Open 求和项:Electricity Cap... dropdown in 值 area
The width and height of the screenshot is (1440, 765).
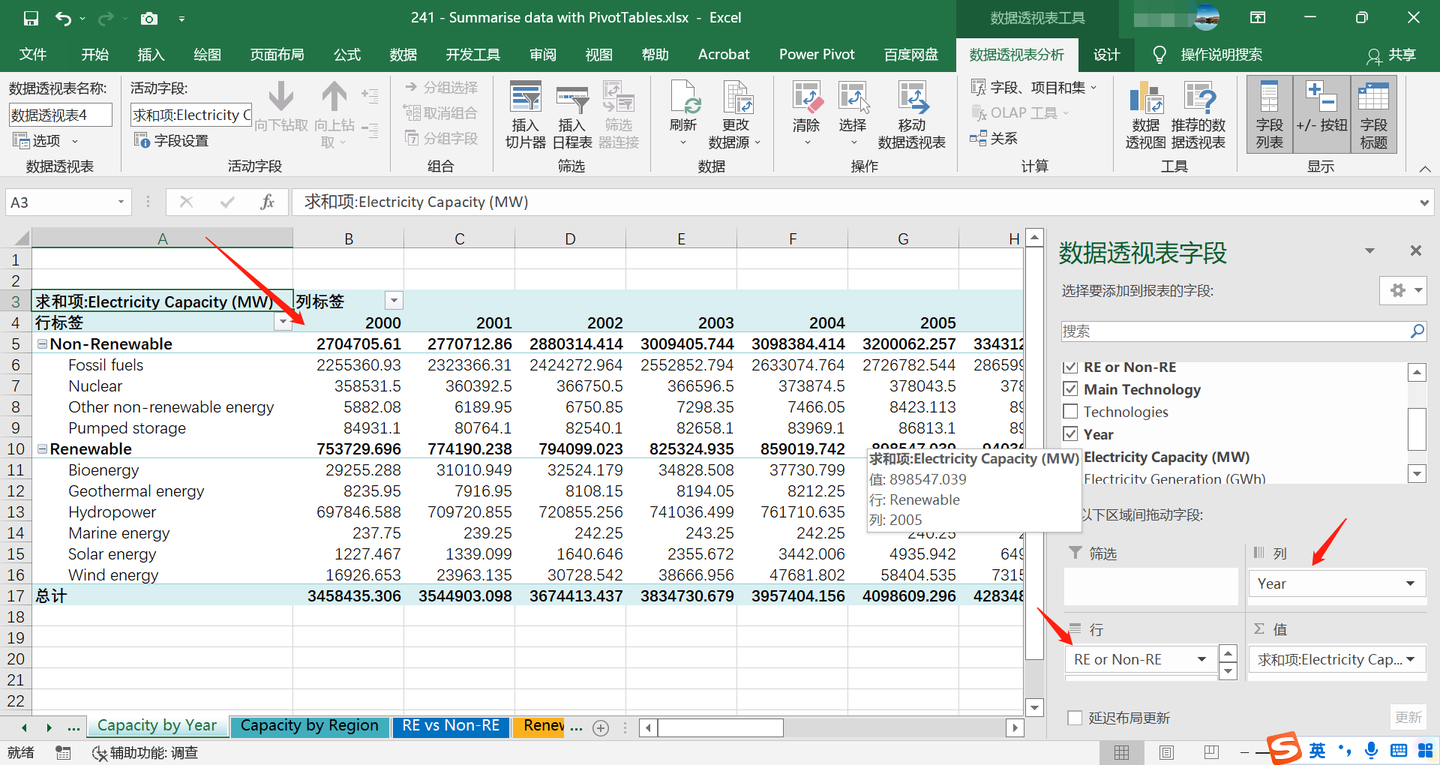click(x=1411, y=659)
